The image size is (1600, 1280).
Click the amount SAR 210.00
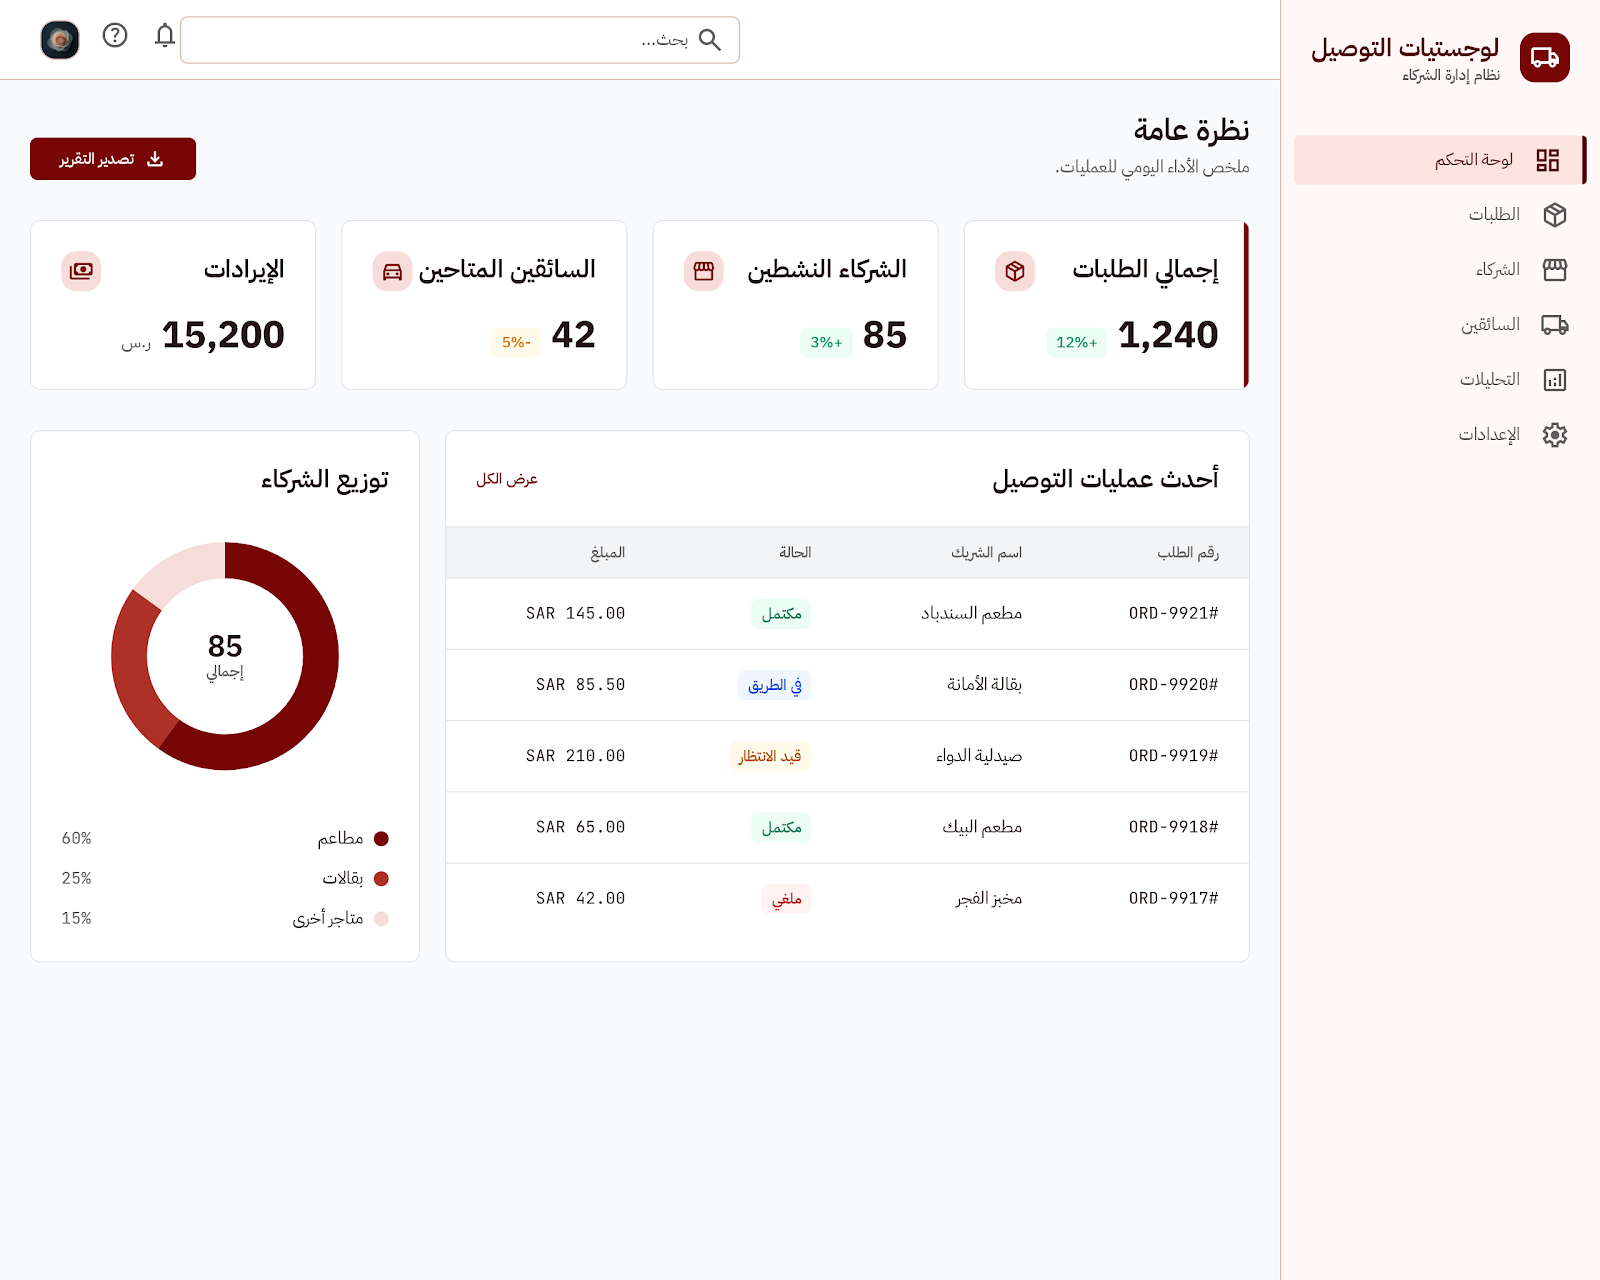click(x=575, y=756)
